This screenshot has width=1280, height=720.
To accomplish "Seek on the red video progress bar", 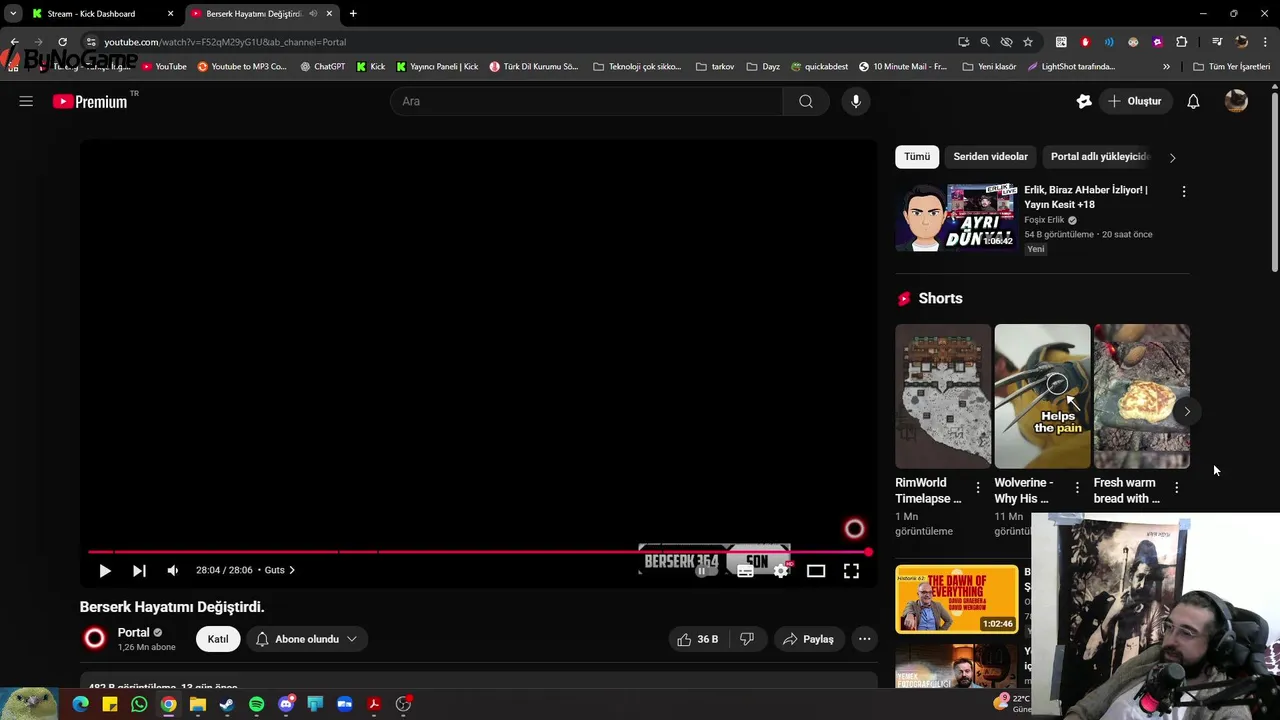I will point(478,551).
